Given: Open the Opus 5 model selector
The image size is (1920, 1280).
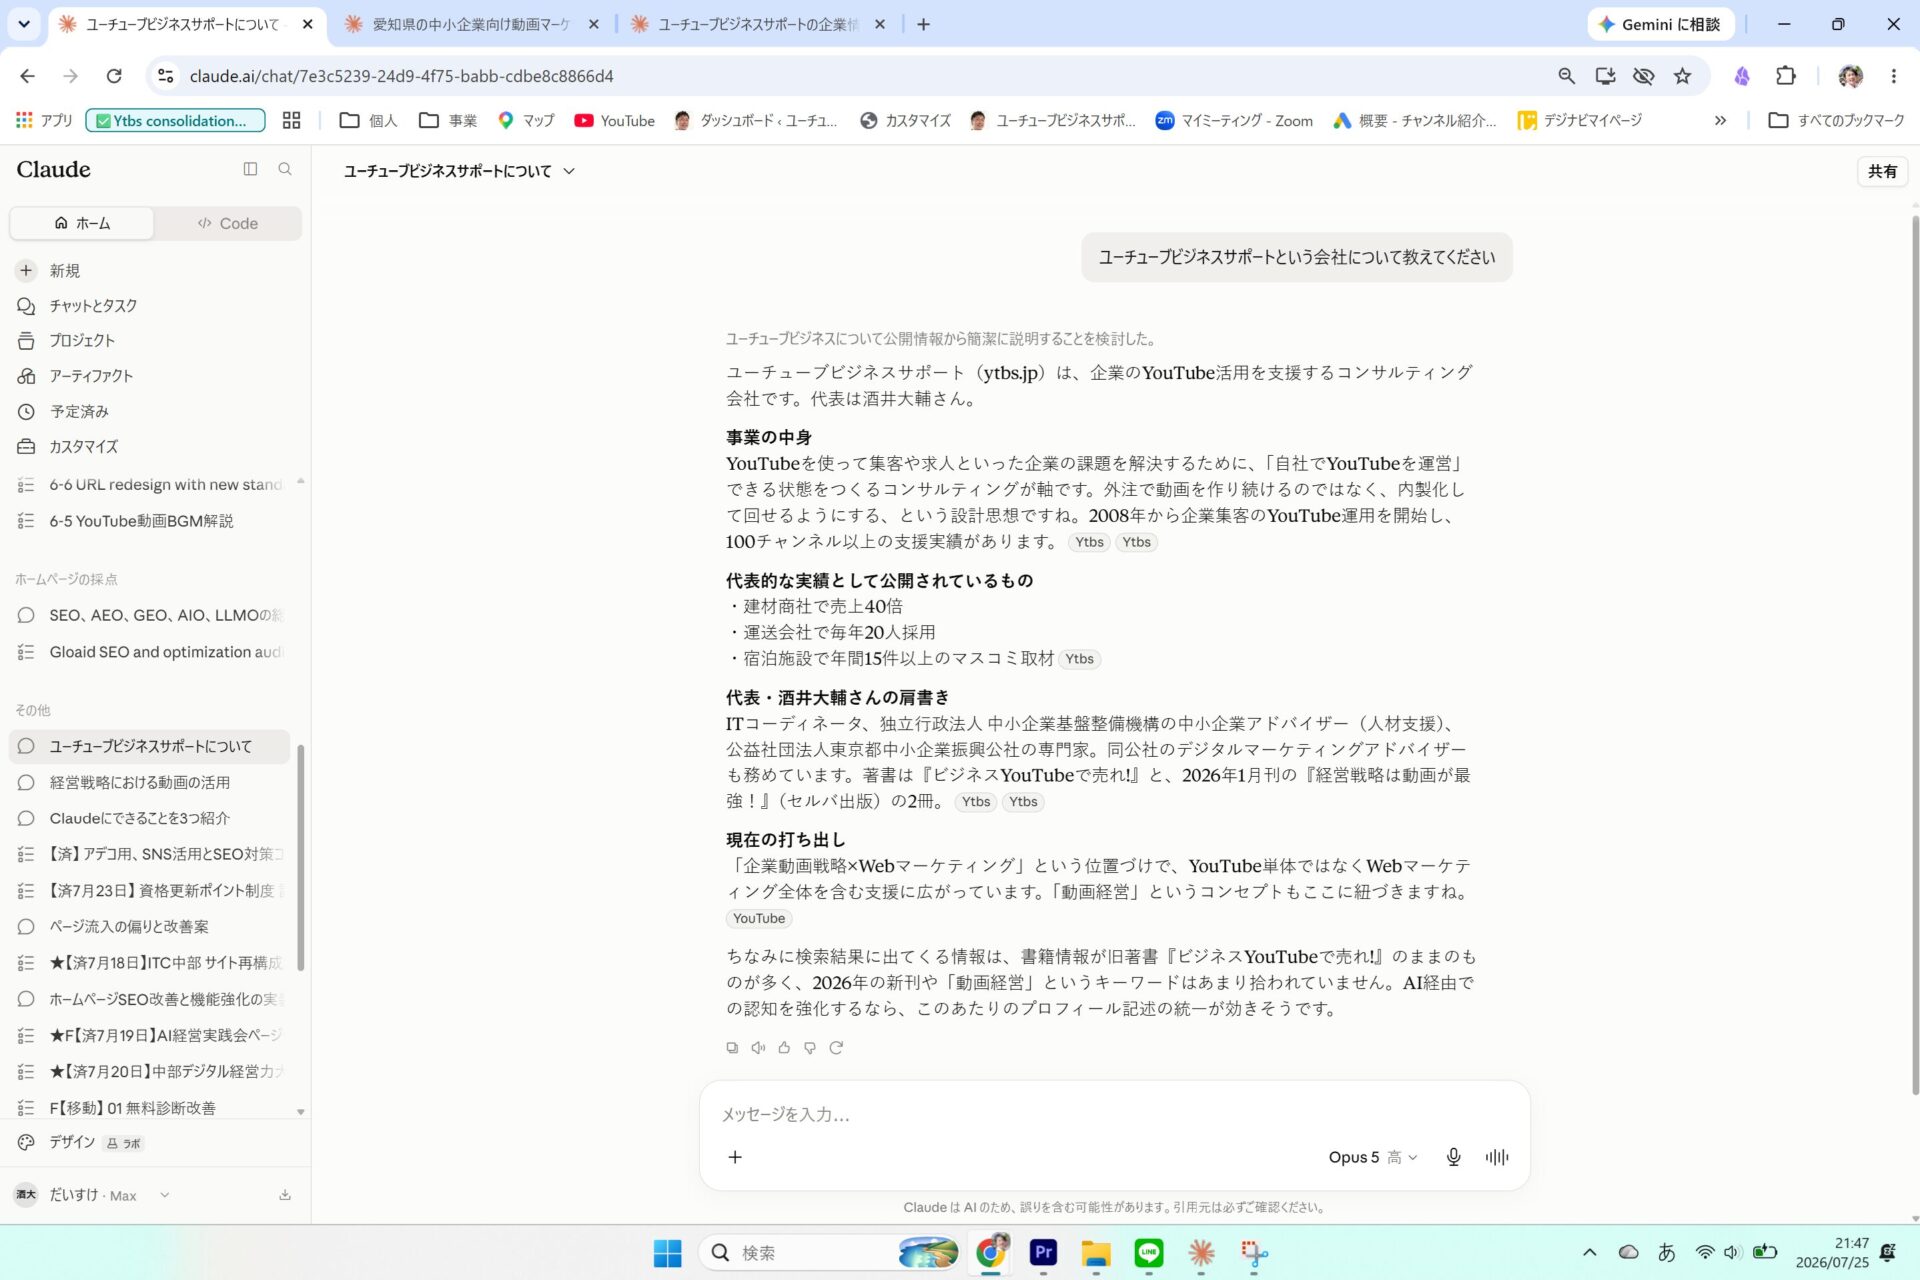Looking at the screenshot, I should click(1372, 1157).
